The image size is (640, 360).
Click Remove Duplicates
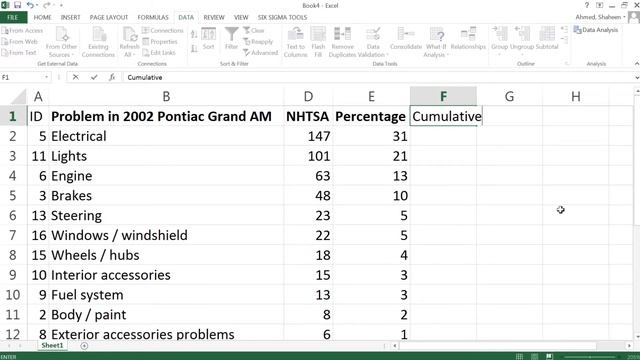[342, 42]
